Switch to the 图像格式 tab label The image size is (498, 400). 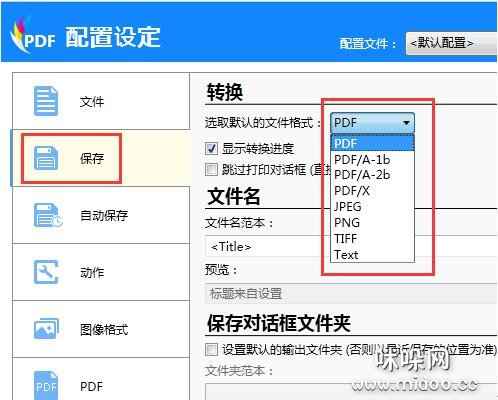104,329
